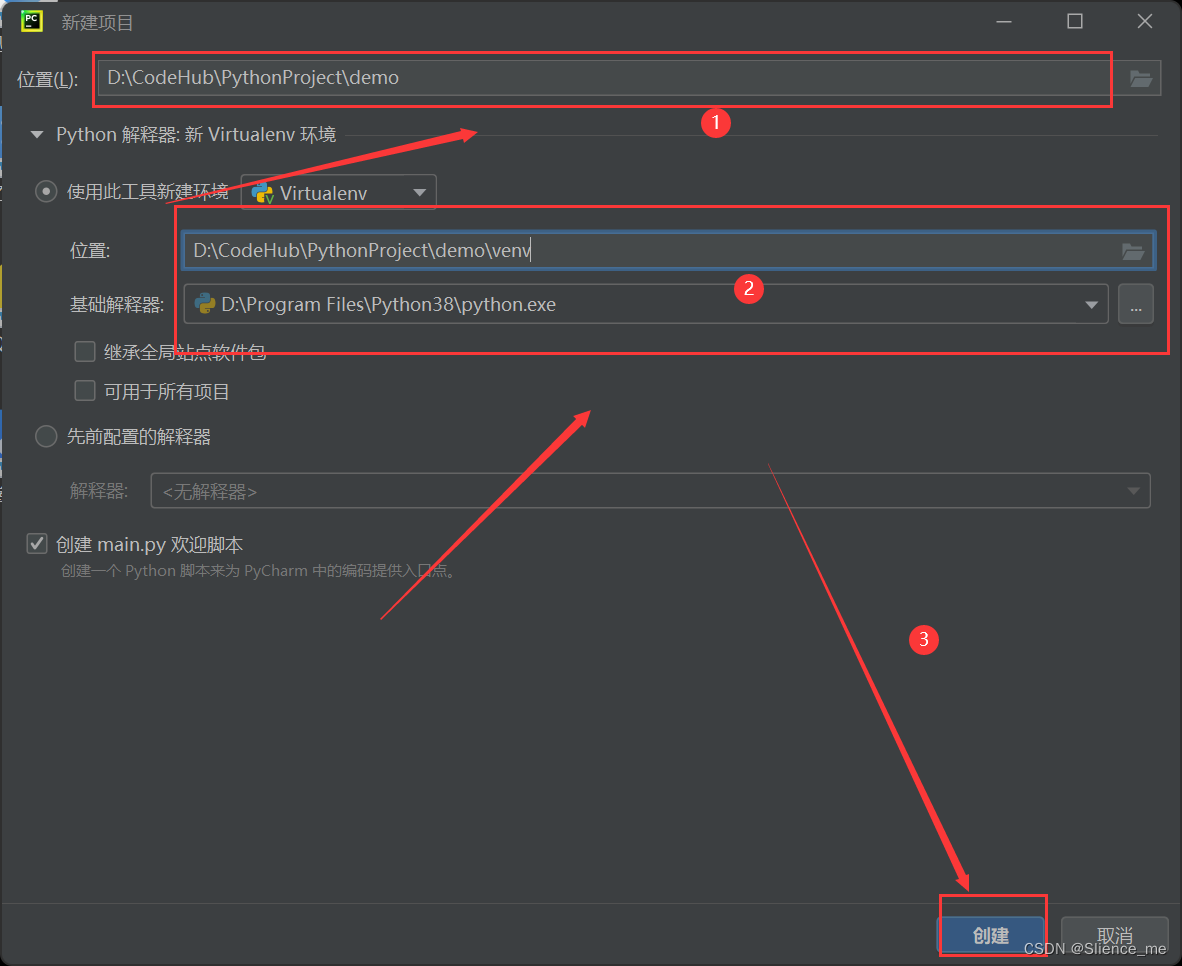Click project location field with demo path

point(605,78)
